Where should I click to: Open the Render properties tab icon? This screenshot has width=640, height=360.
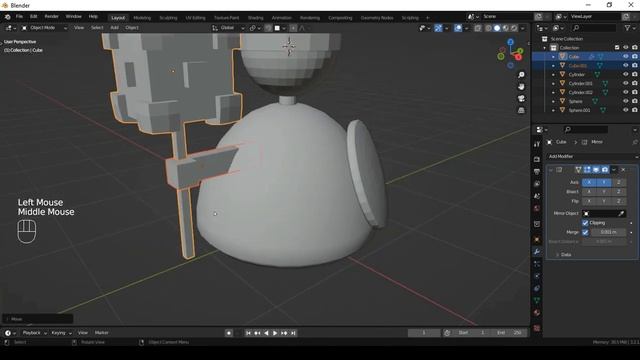pyautogui.click(x=537, y=160)
